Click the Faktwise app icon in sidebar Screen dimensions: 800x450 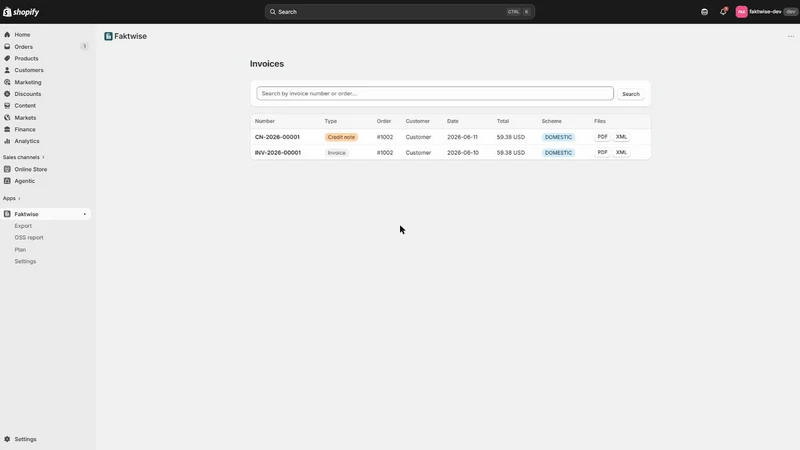pos(7,214)
